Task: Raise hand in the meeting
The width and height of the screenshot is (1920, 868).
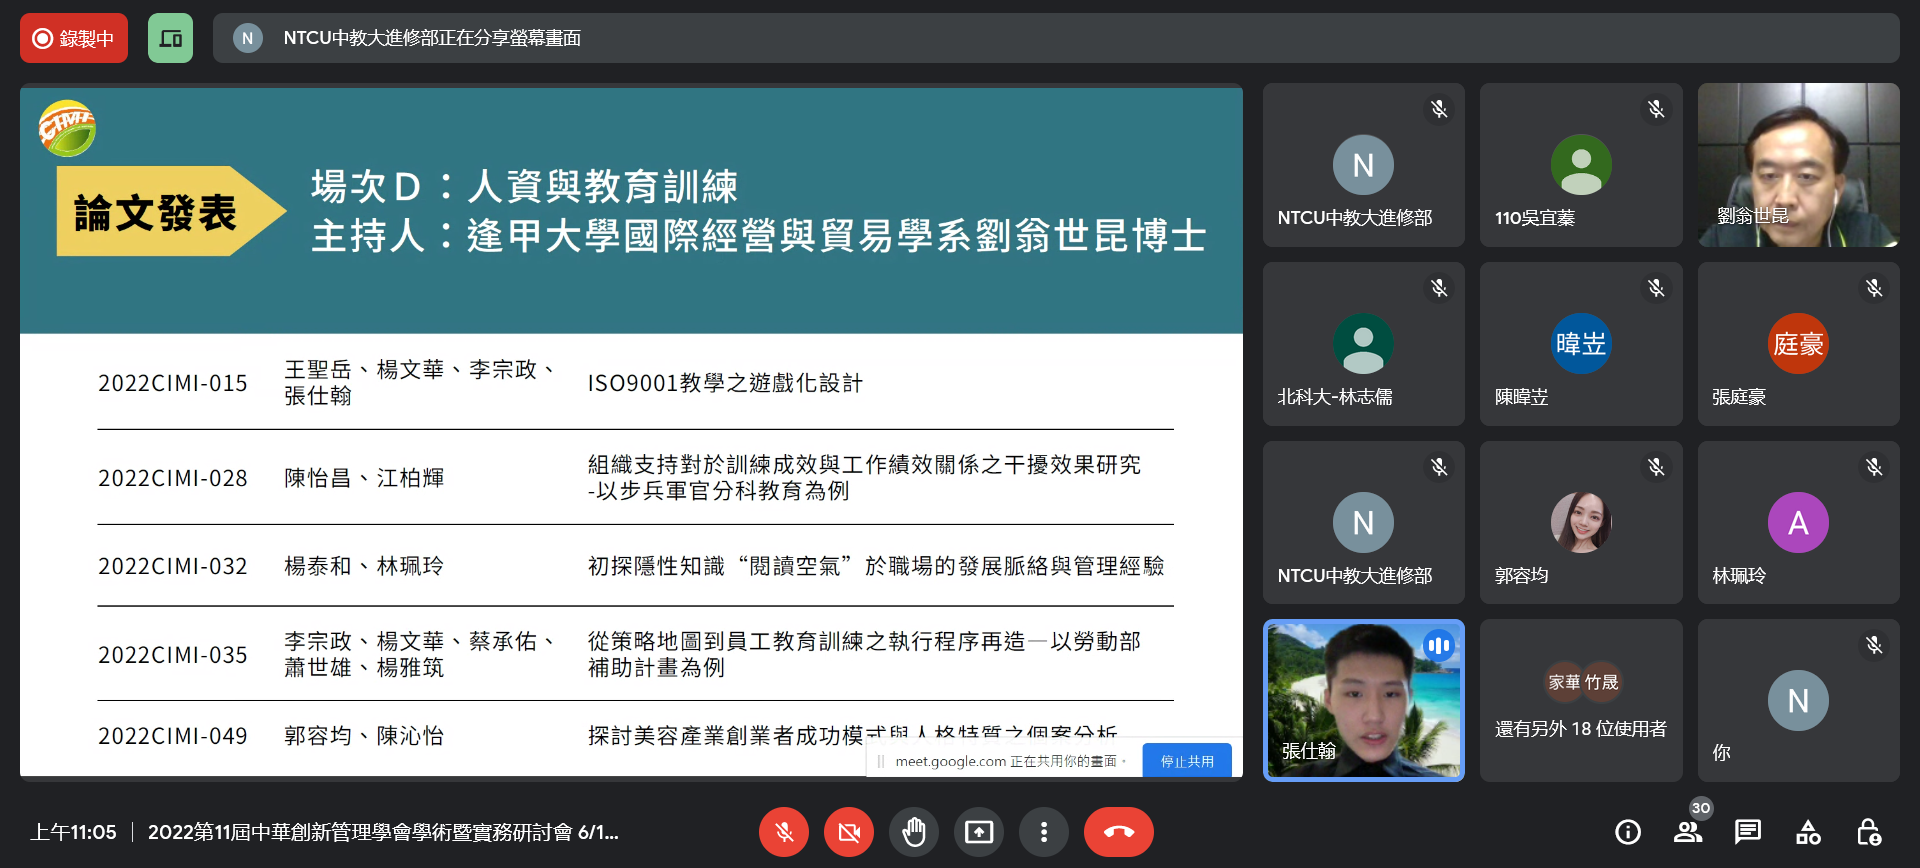Action: tap(913, 832)
